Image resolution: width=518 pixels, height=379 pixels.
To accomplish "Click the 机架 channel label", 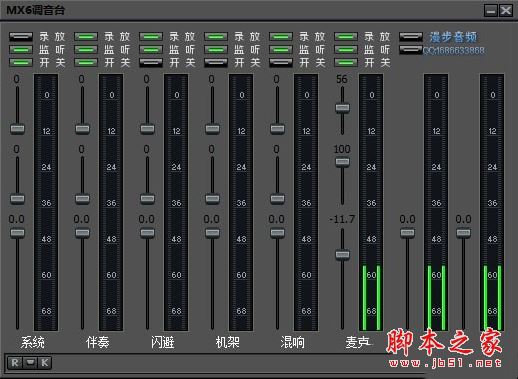I will [x=227, y=342].
